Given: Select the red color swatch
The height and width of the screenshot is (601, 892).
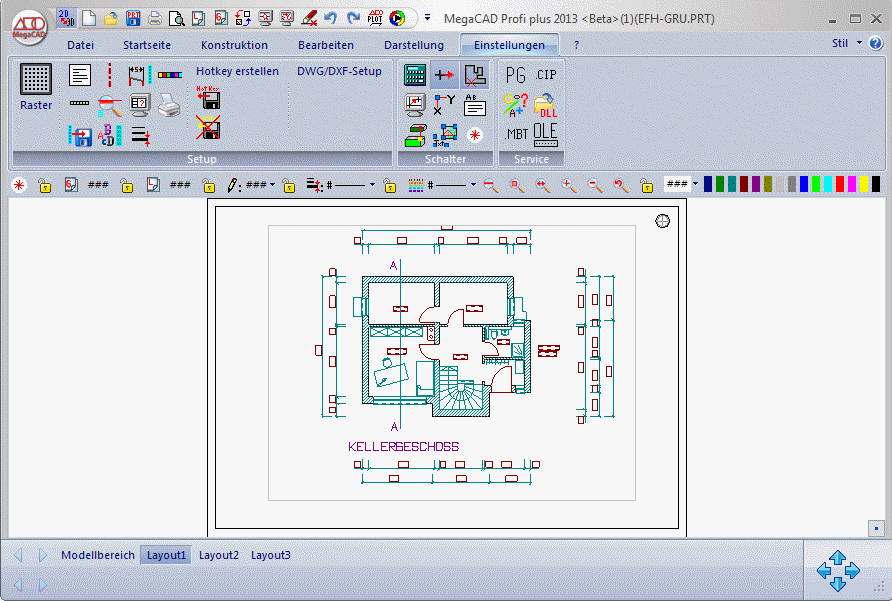Looking at the screenshot, I should [x=840, y=184].
